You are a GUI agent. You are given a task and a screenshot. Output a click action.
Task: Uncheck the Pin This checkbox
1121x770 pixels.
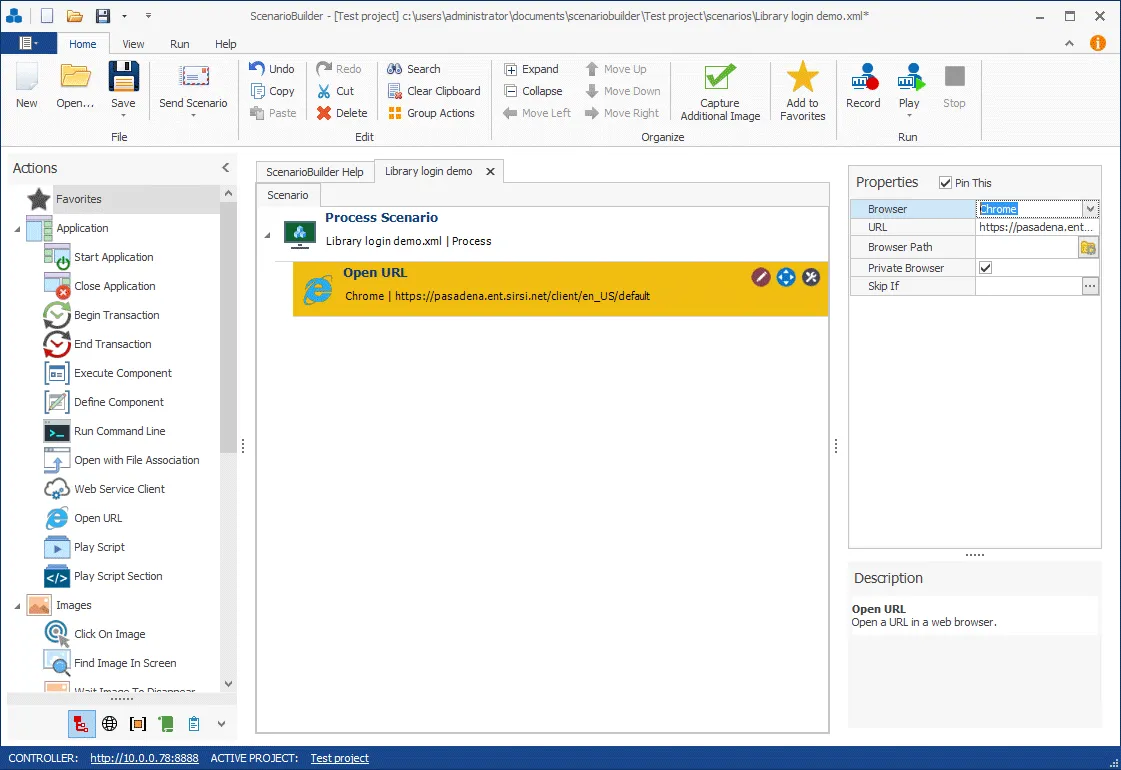945,183
